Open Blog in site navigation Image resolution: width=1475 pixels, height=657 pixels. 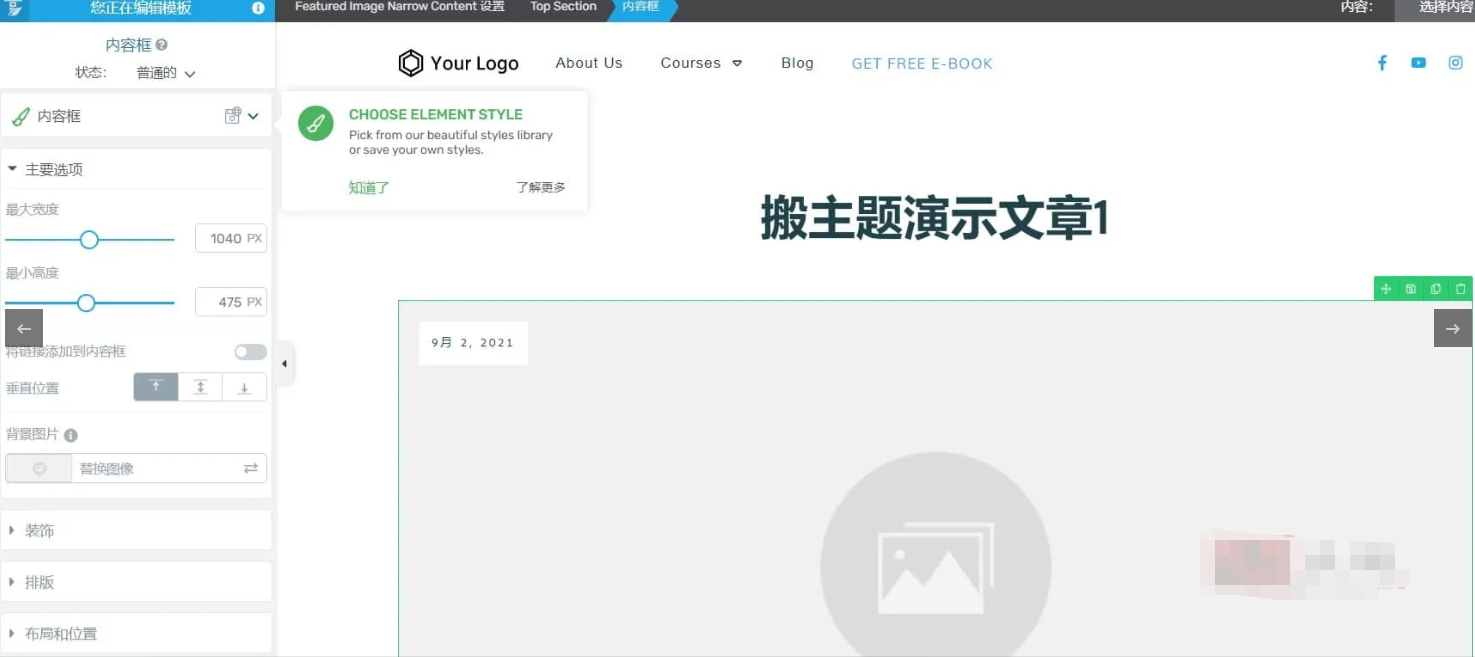click(x=797, y=63)
